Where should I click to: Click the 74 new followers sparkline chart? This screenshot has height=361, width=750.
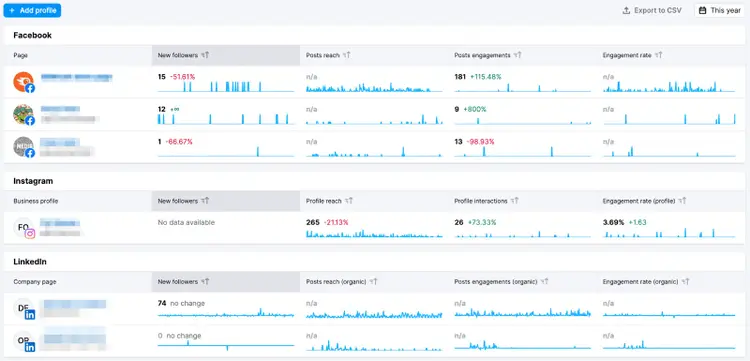pyautogui.click(x=226, y=313)
